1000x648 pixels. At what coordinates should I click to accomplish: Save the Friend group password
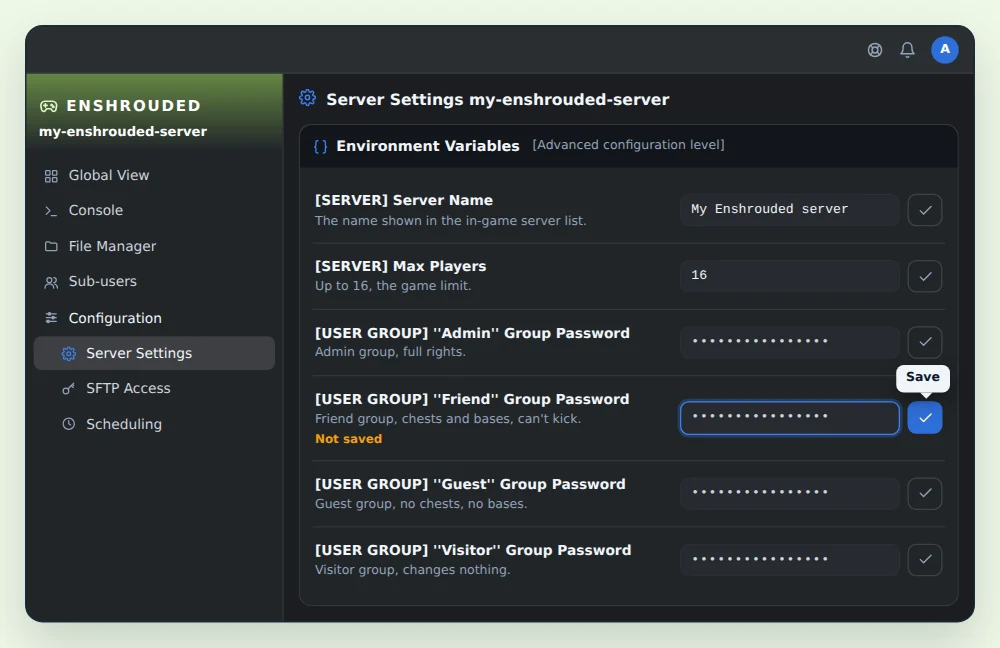point(925,418)
